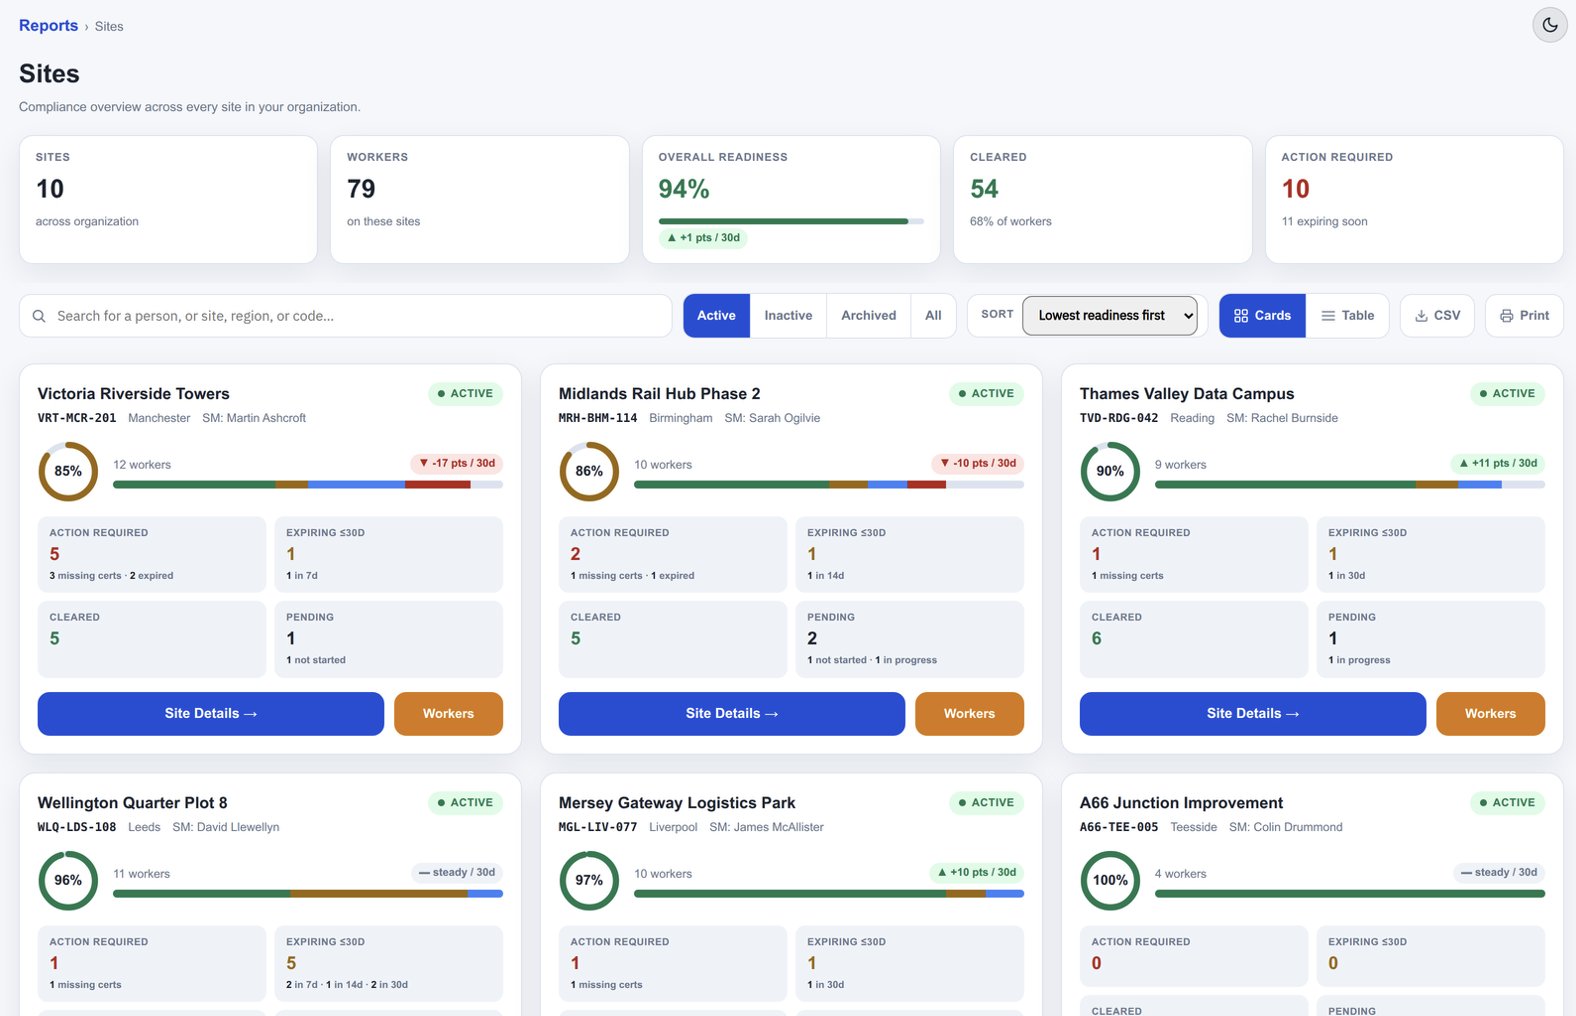Click the Cleared 54 summary card
Screen dimensions: 1576x1016
tap(1102, 200)
